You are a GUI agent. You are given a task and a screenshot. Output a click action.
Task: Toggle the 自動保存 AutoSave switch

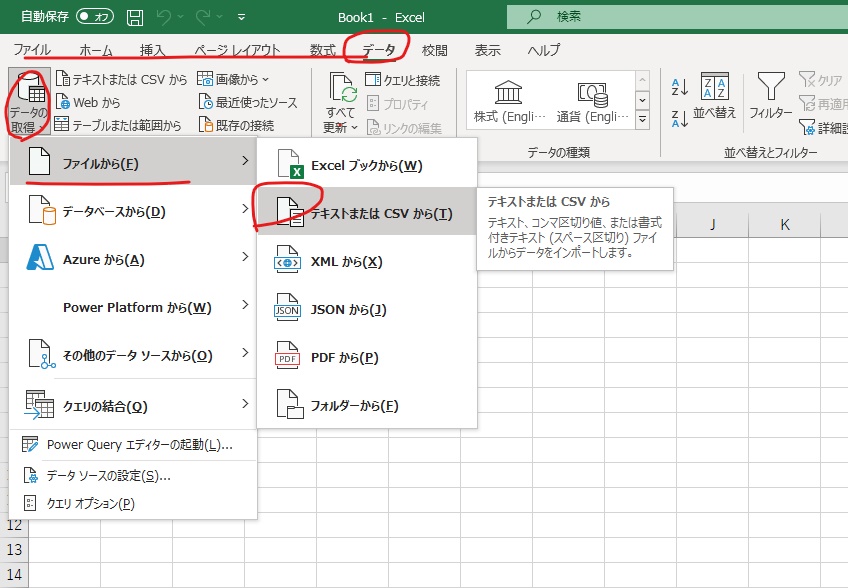pyautogui.click(x=95, y=17)
